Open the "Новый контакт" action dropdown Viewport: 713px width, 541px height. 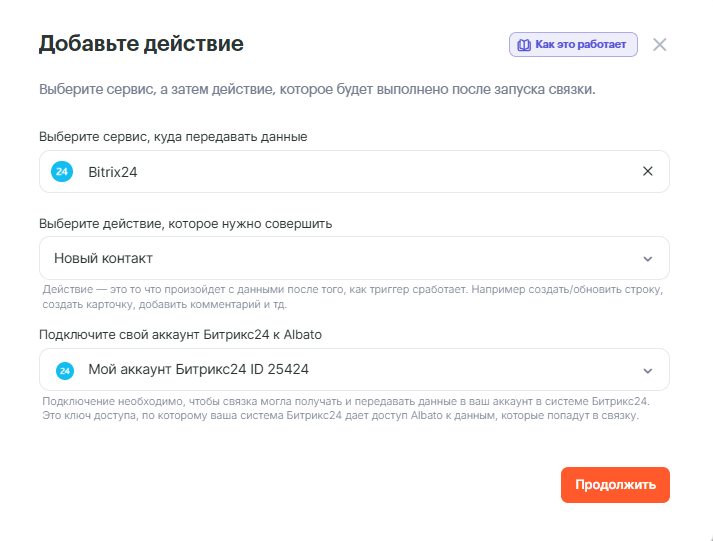(340, 258)
